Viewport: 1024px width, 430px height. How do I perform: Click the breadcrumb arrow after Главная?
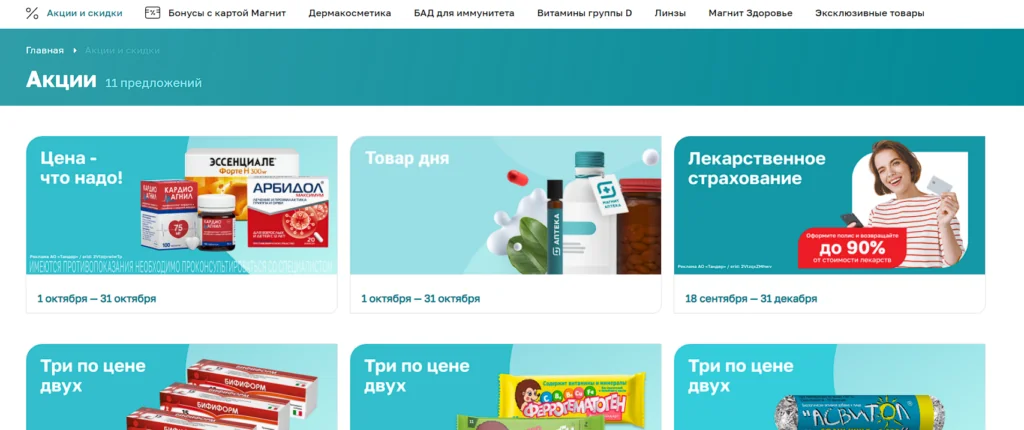click(75, 50)
